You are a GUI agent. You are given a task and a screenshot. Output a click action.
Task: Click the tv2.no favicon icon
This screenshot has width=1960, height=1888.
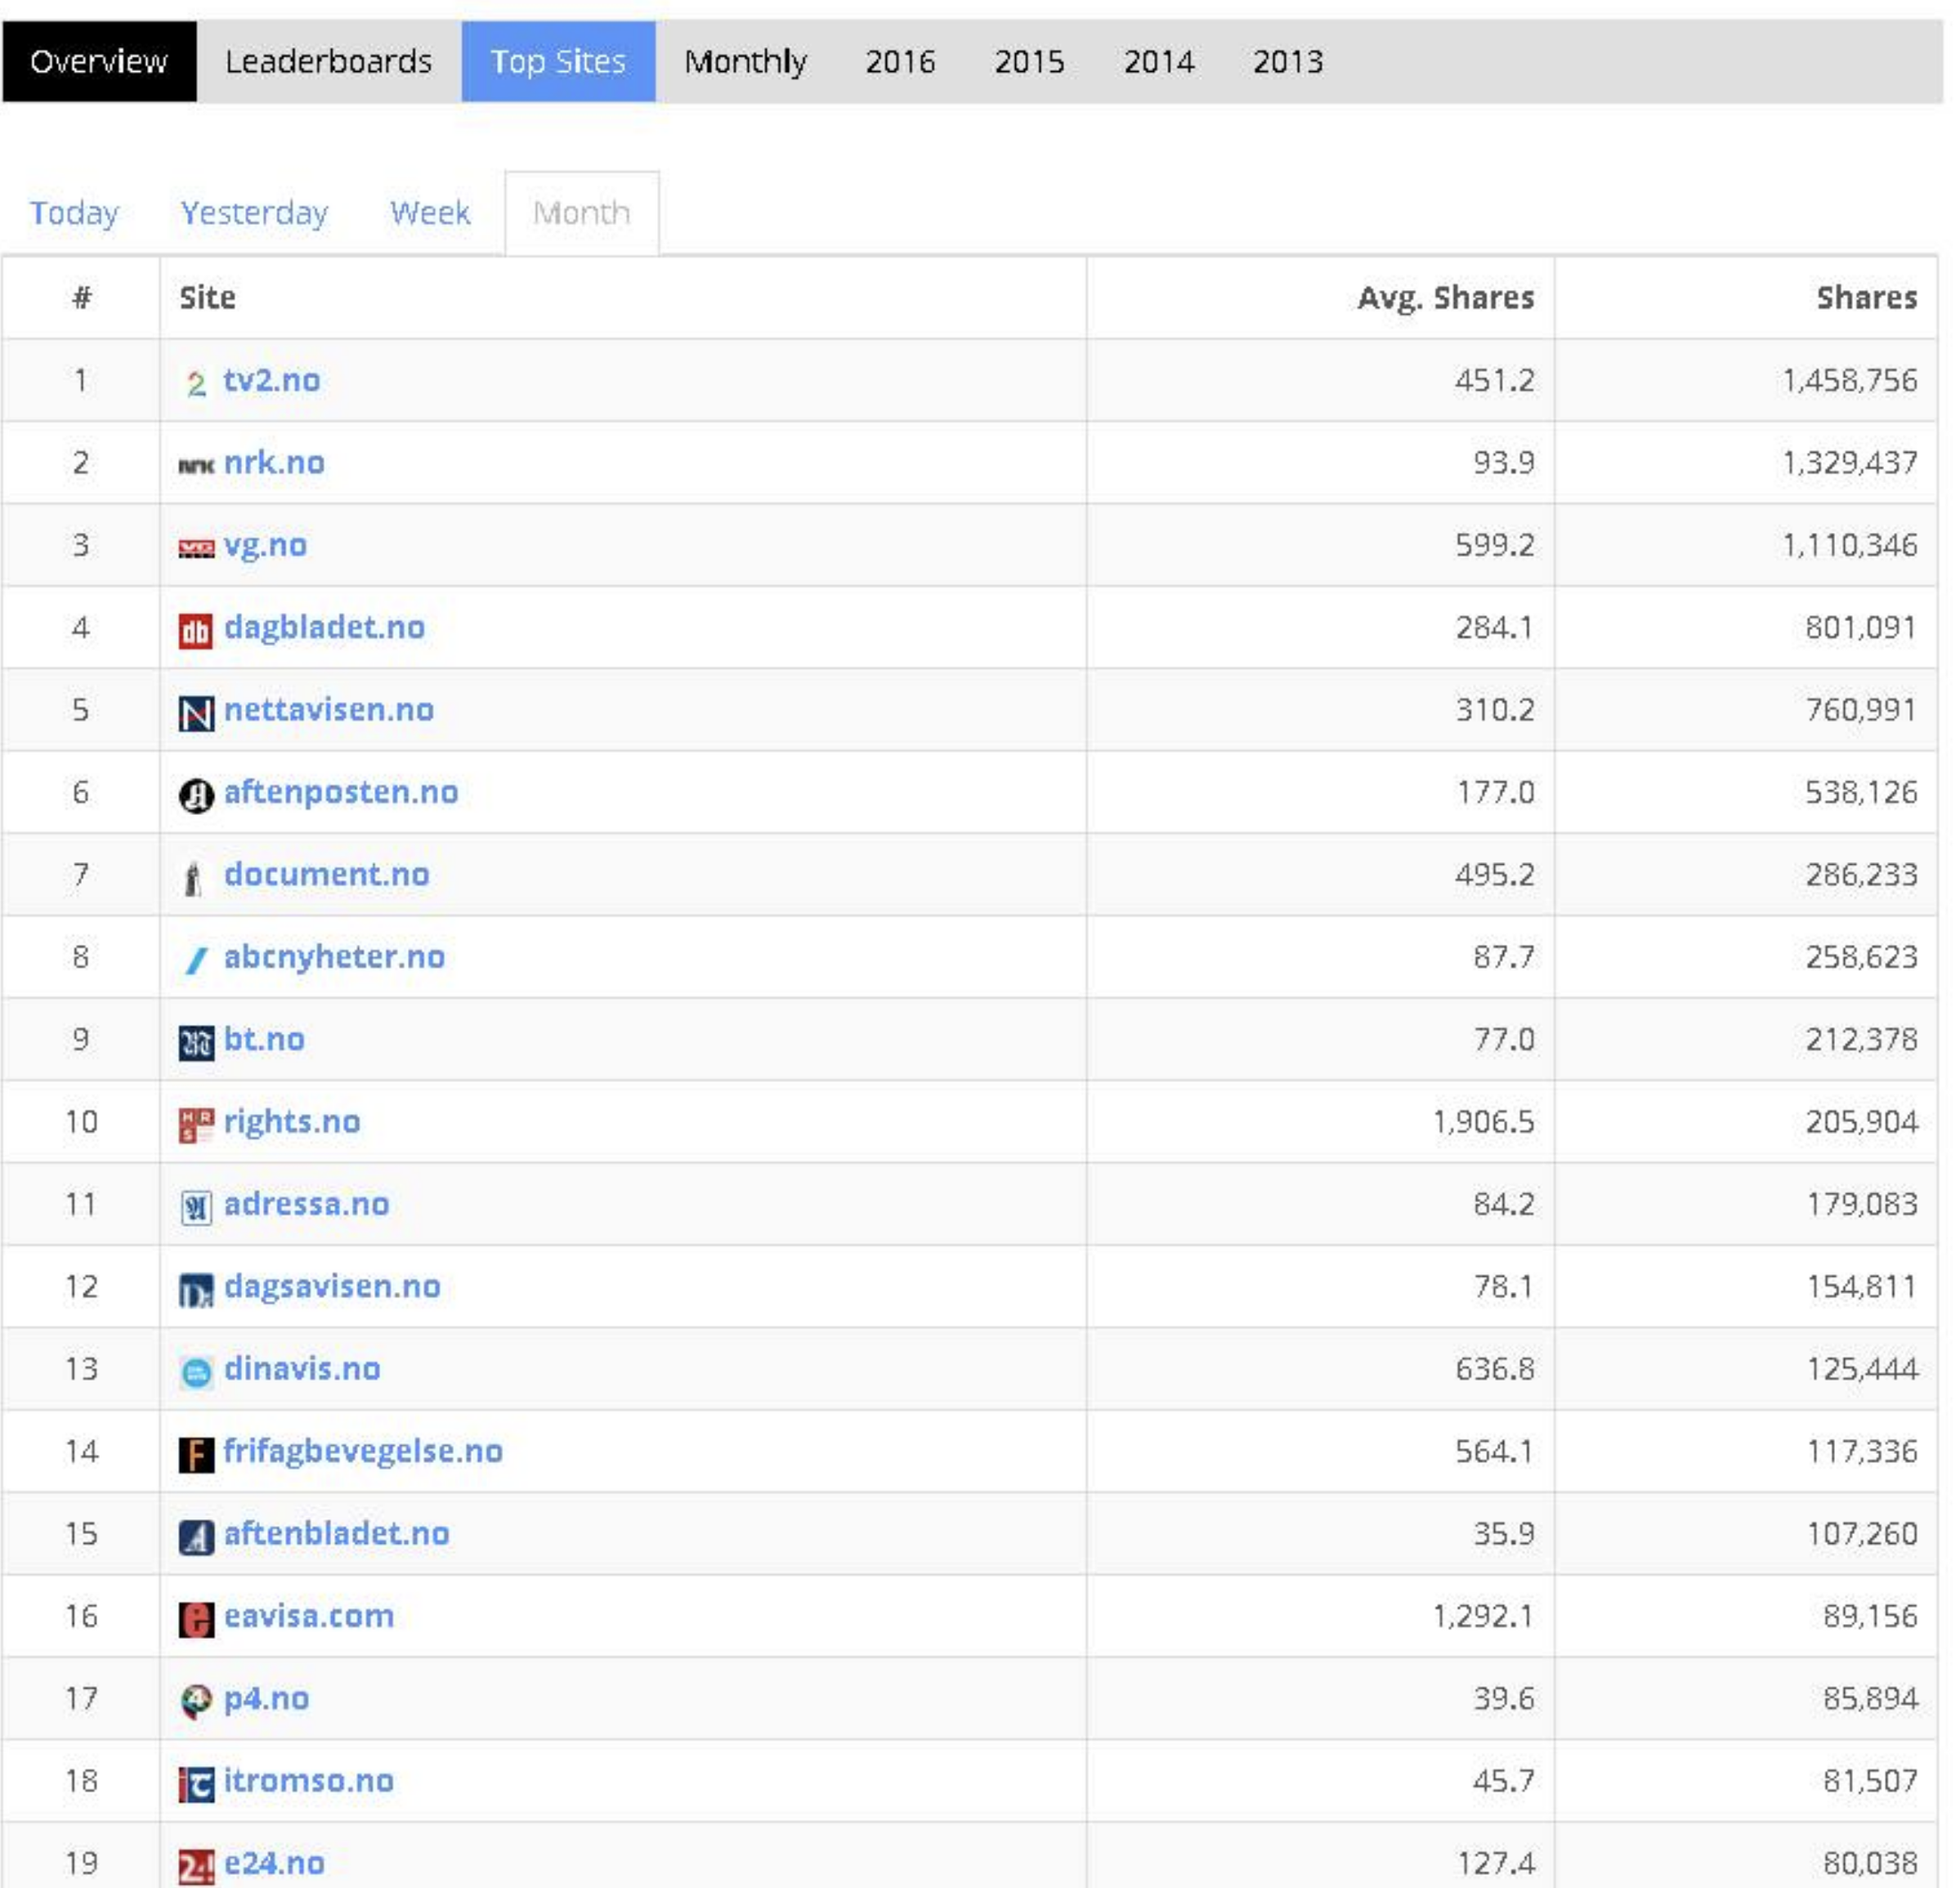coord(196,383)
